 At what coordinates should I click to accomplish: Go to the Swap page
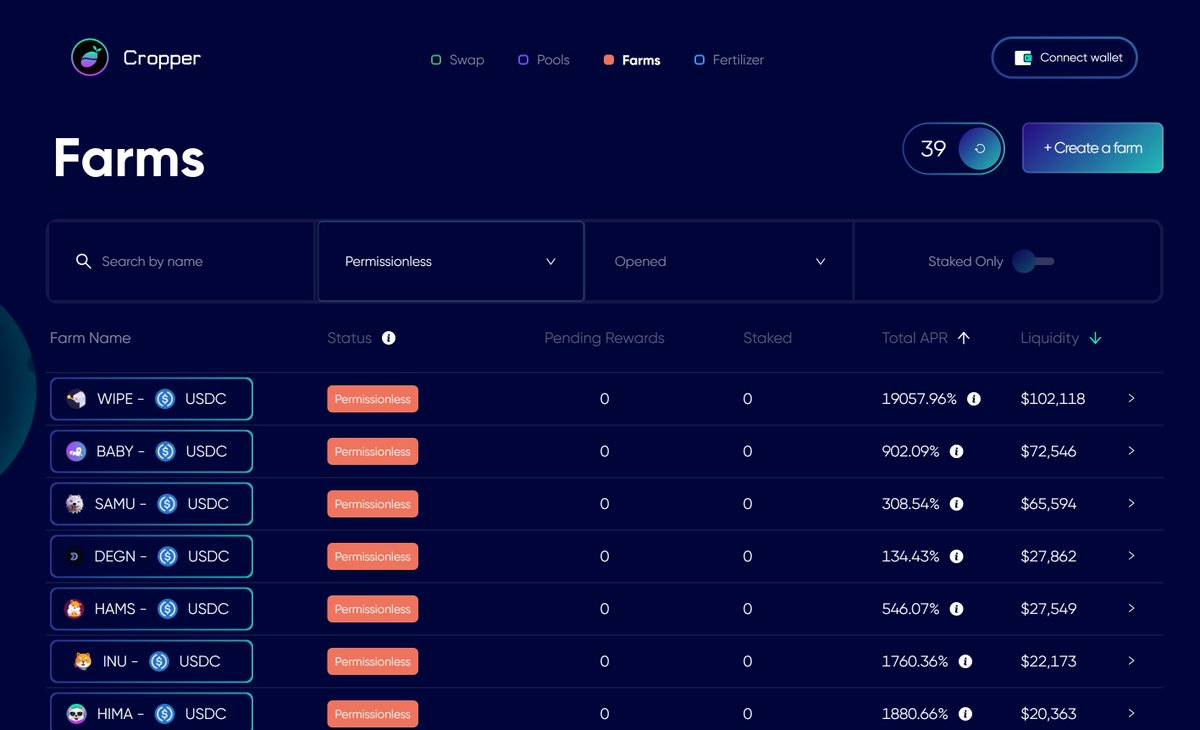point(457,60)
